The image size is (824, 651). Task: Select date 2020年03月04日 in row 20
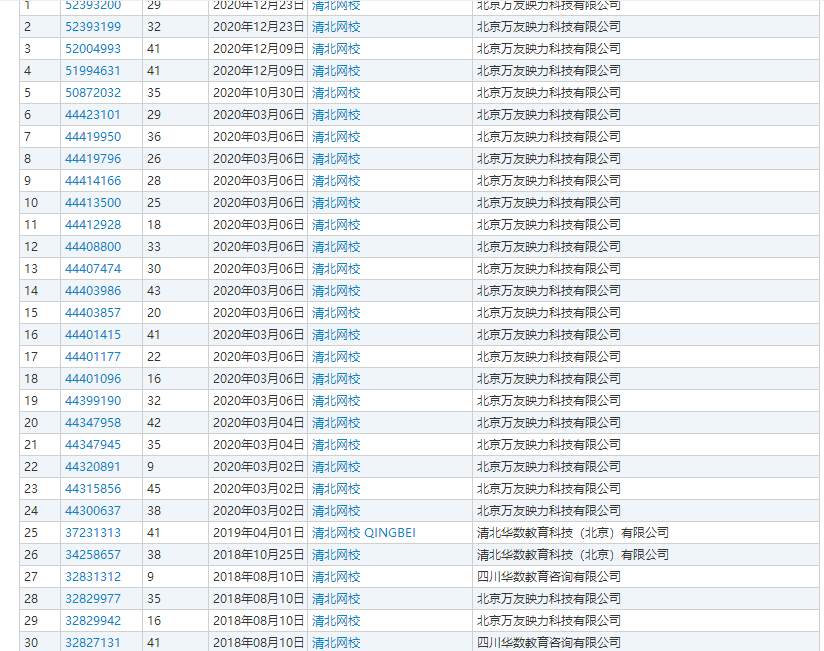[259, 423]
